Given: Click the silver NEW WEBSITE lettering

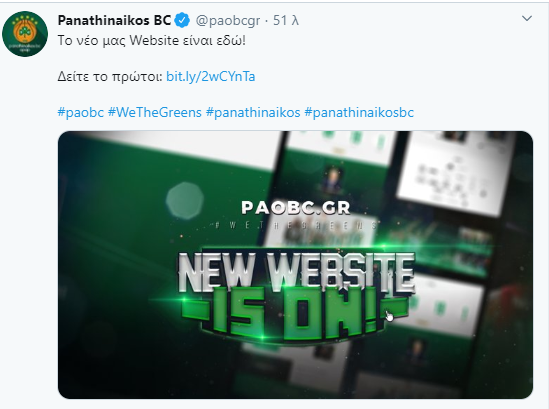Looking at the screenshot, I should point(297,272).
